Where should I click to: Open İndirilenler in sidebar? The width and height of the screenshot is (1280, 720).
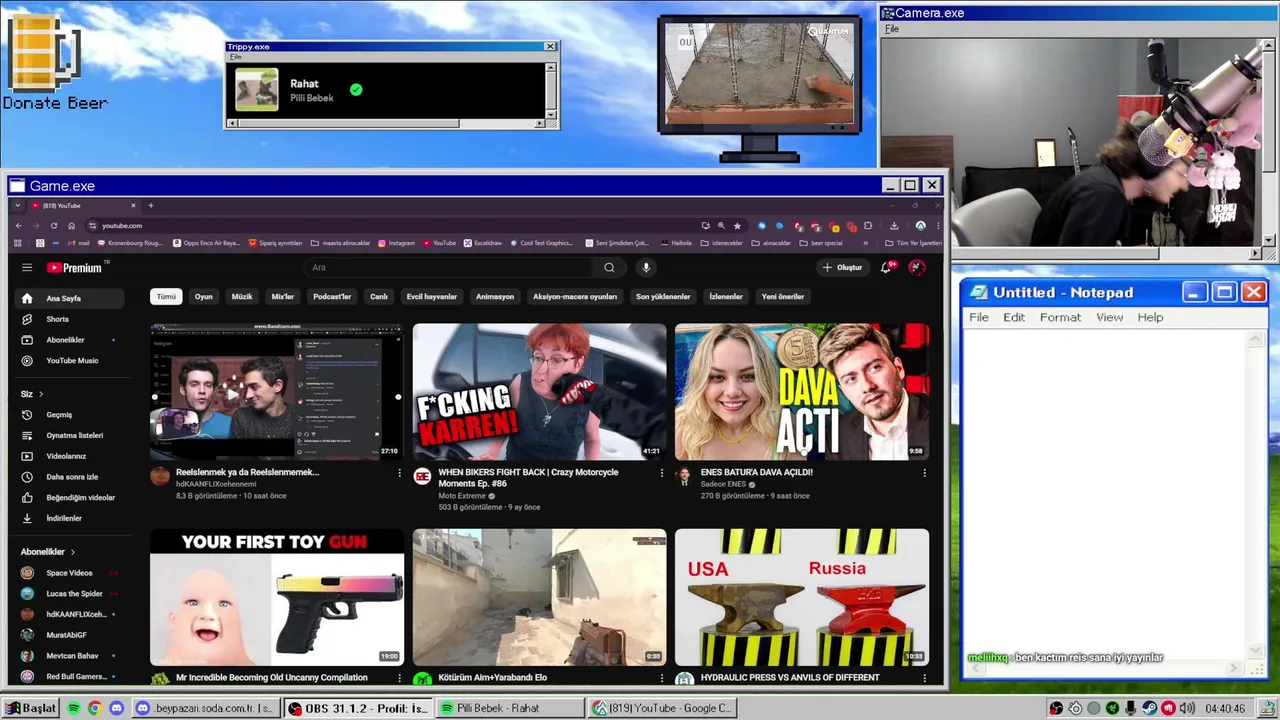(x=69, y=518)
